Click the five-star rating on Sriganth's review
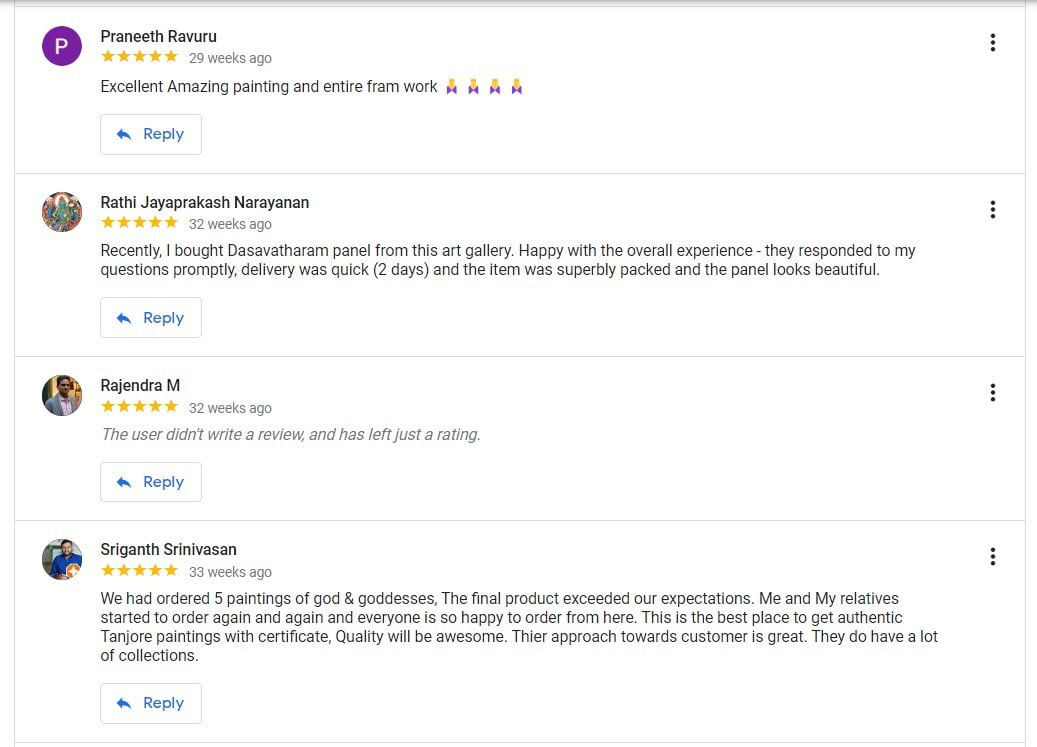1037x747 pixels. 139,571
